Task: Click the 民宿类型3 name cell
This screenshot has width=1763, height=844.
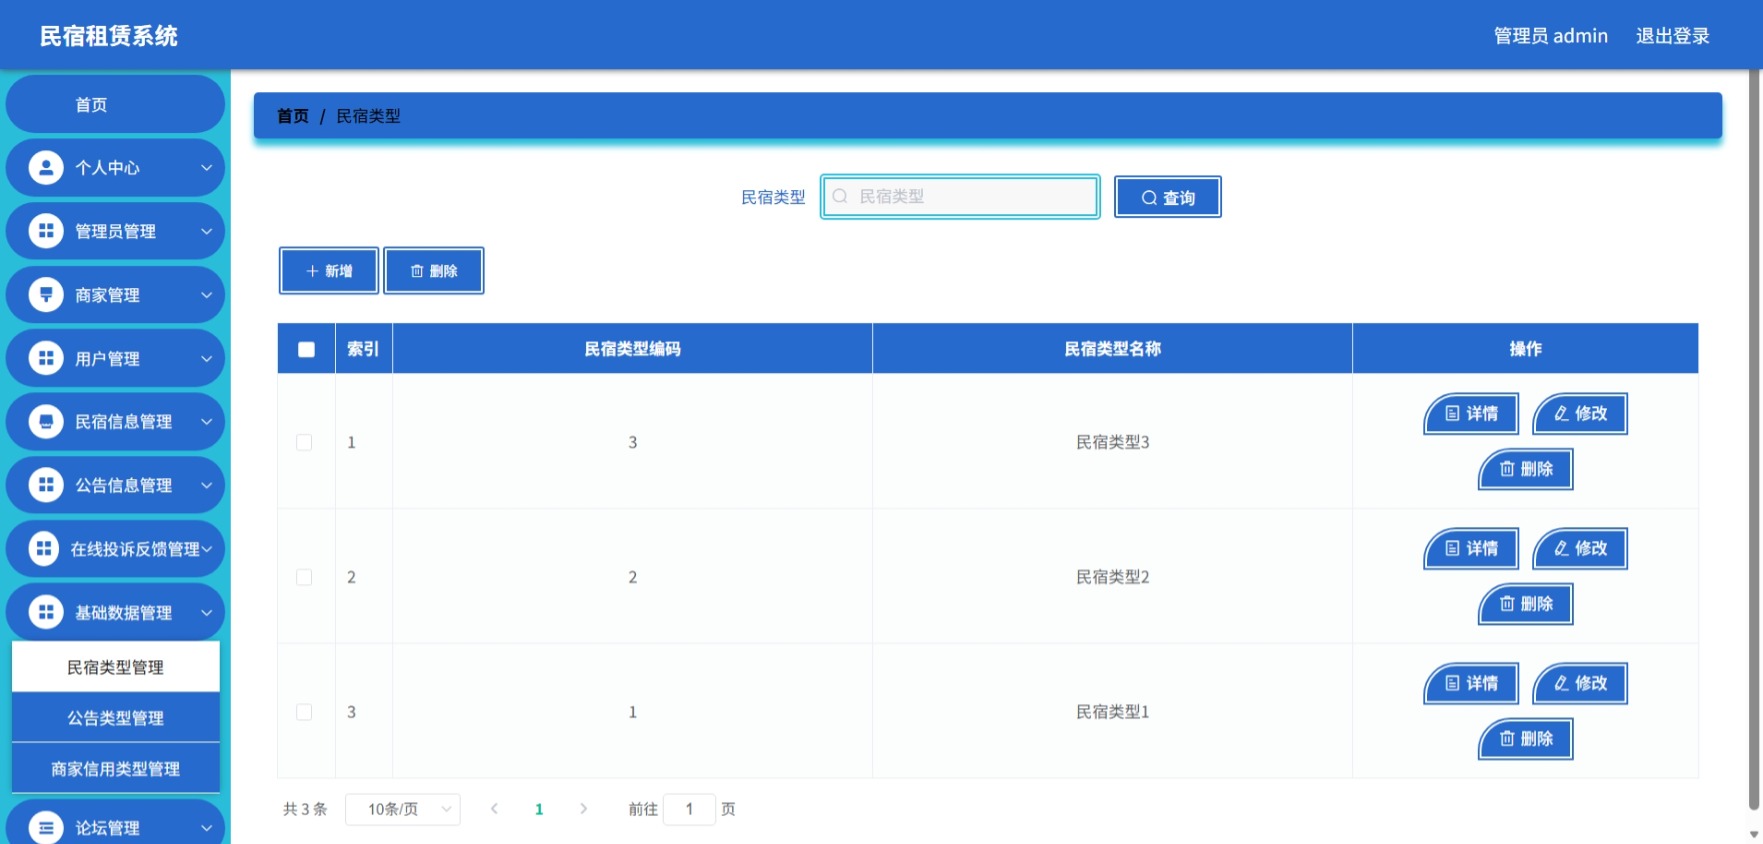Action: [x=1112, y=442]
